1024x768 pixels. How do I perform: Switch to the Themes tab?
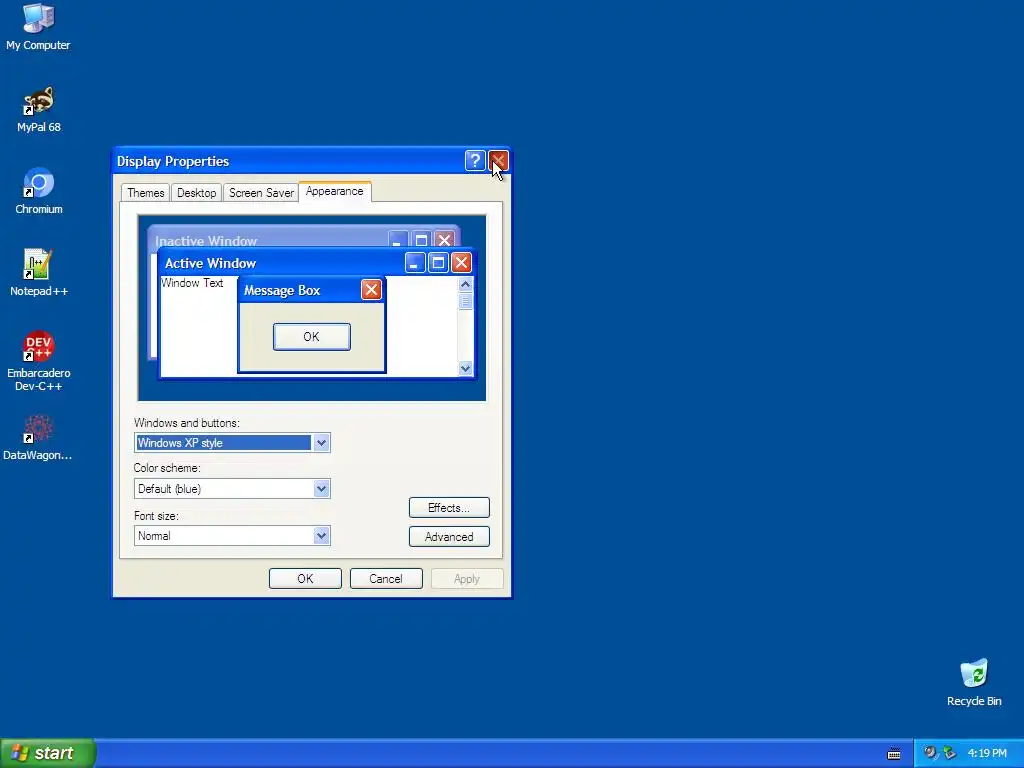(x=146, y=193)
